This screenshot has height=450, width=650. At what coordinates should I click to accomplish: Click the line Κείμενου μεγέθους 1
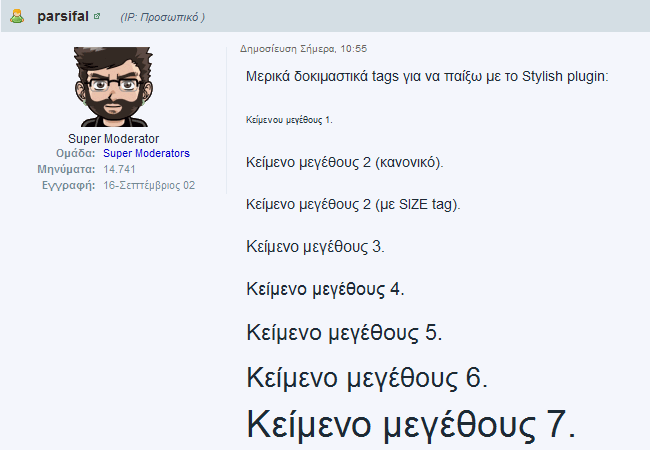[x=289, y=120]
